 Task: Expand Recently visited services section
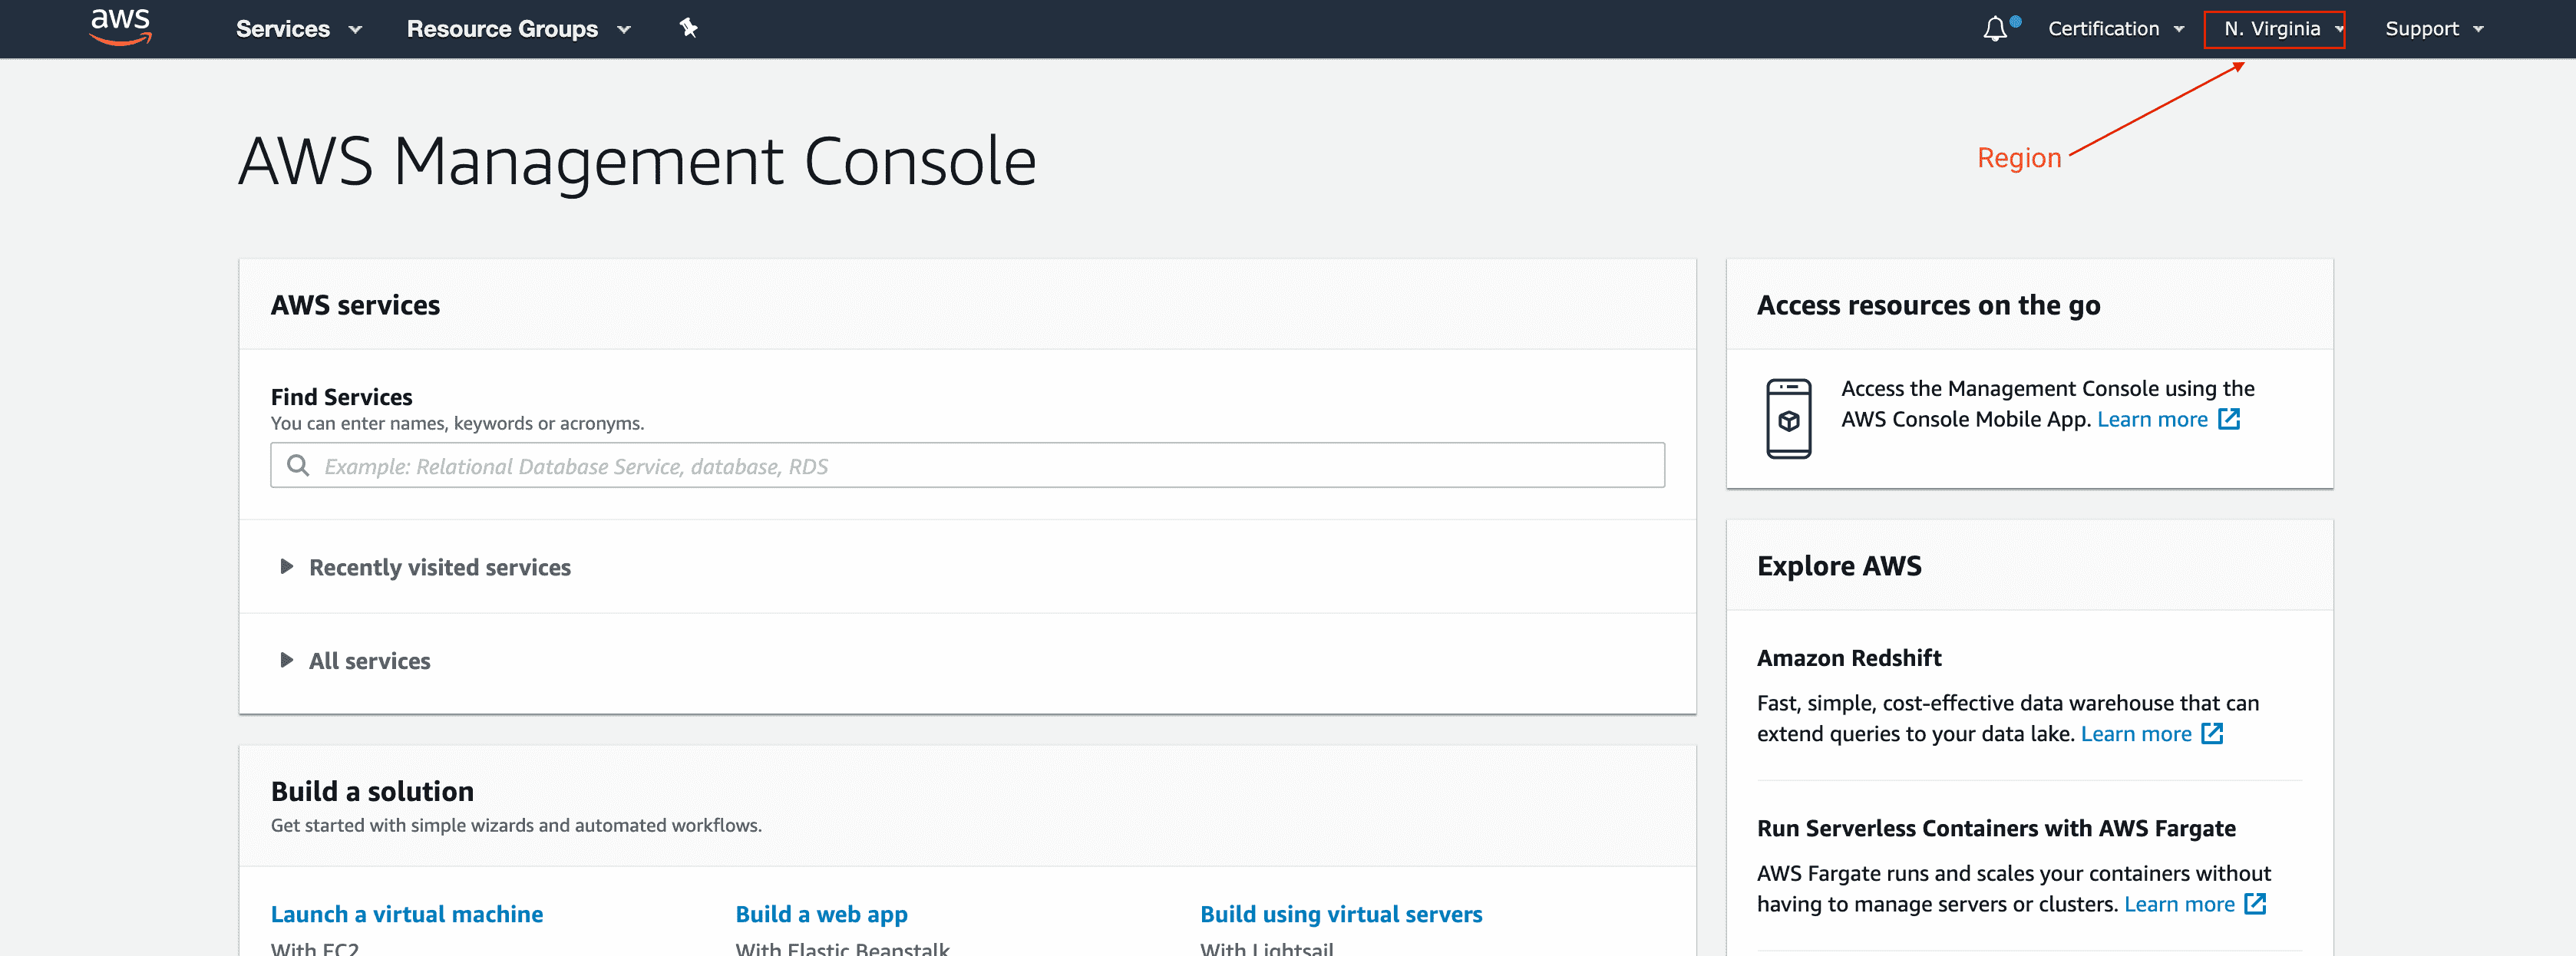tap(425, 567)
